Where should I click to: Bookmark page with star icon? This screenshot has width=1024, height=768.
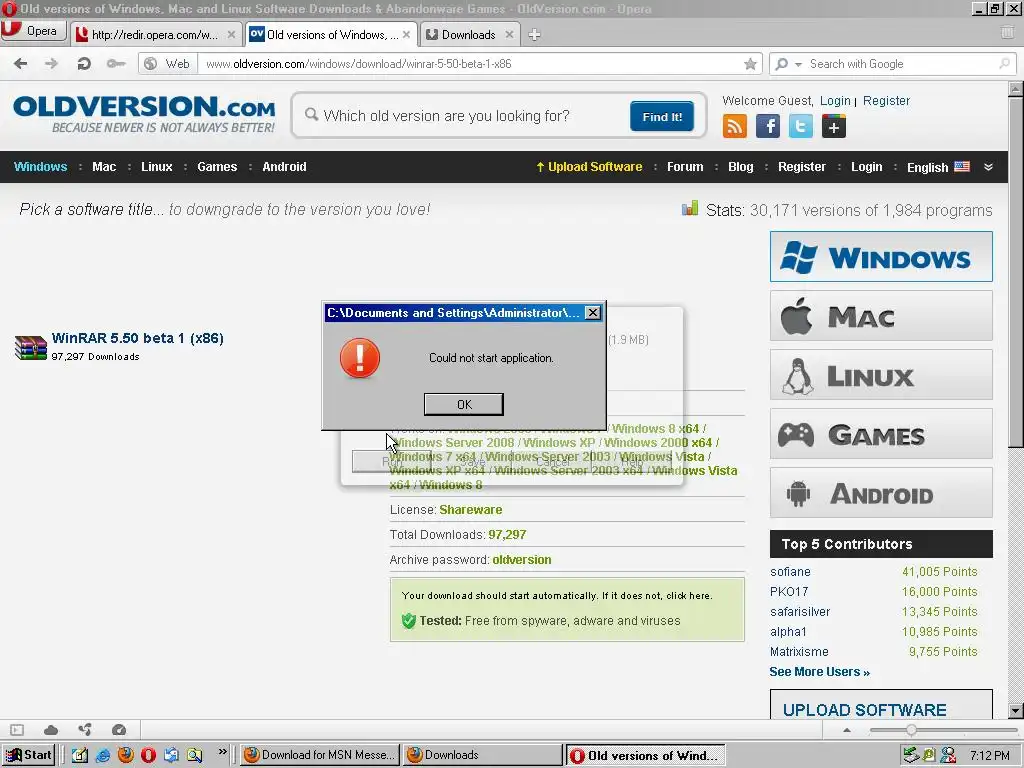(750, 63)
